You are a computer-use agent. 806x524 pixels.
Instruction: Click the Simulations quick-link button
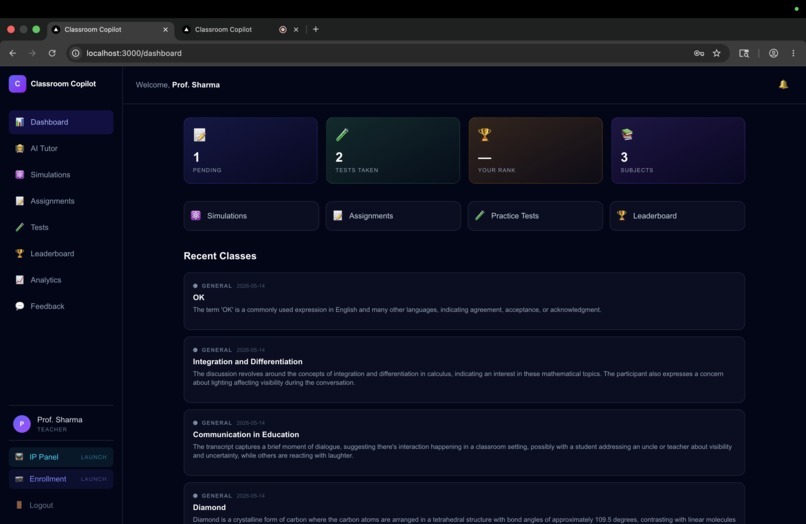(x=251, y=215)
